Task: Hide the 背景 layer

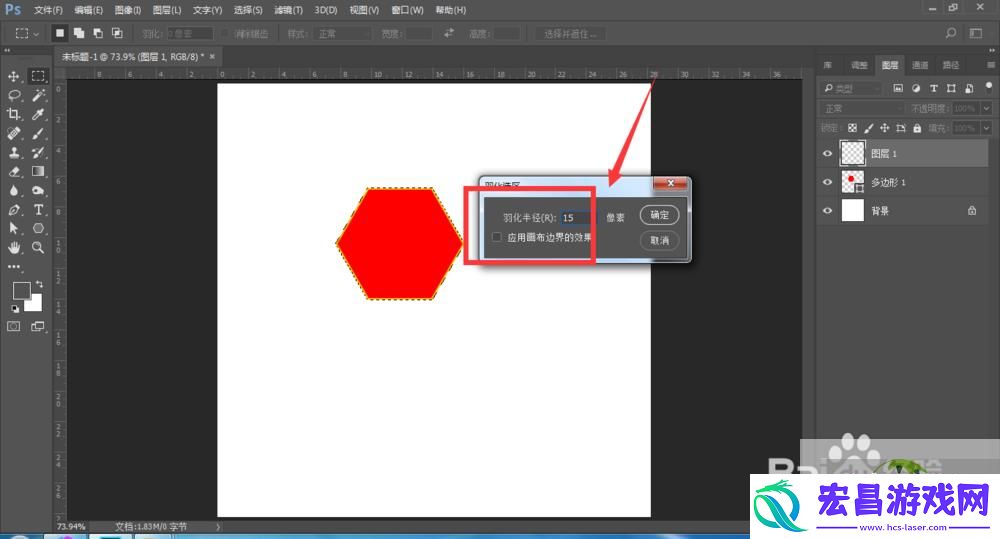Action: (x=828, y=210)
